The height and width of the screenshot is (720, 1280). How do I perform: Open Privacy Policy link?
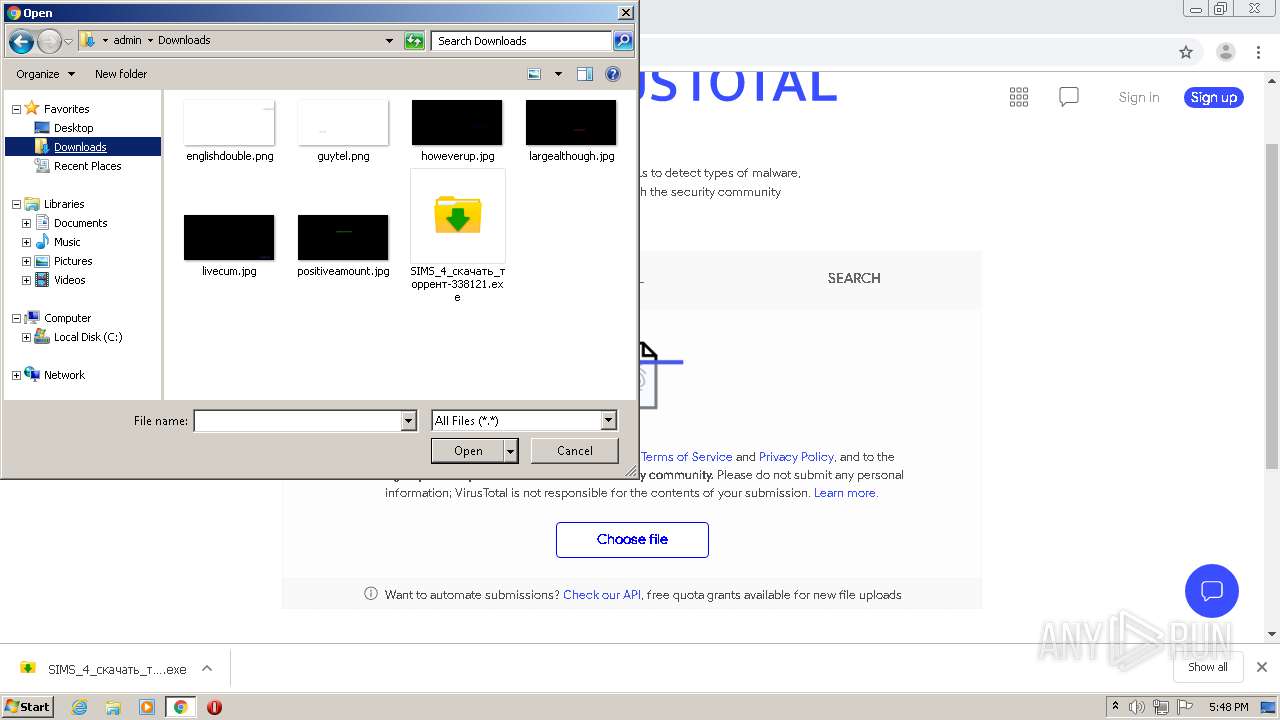point(796,457)
